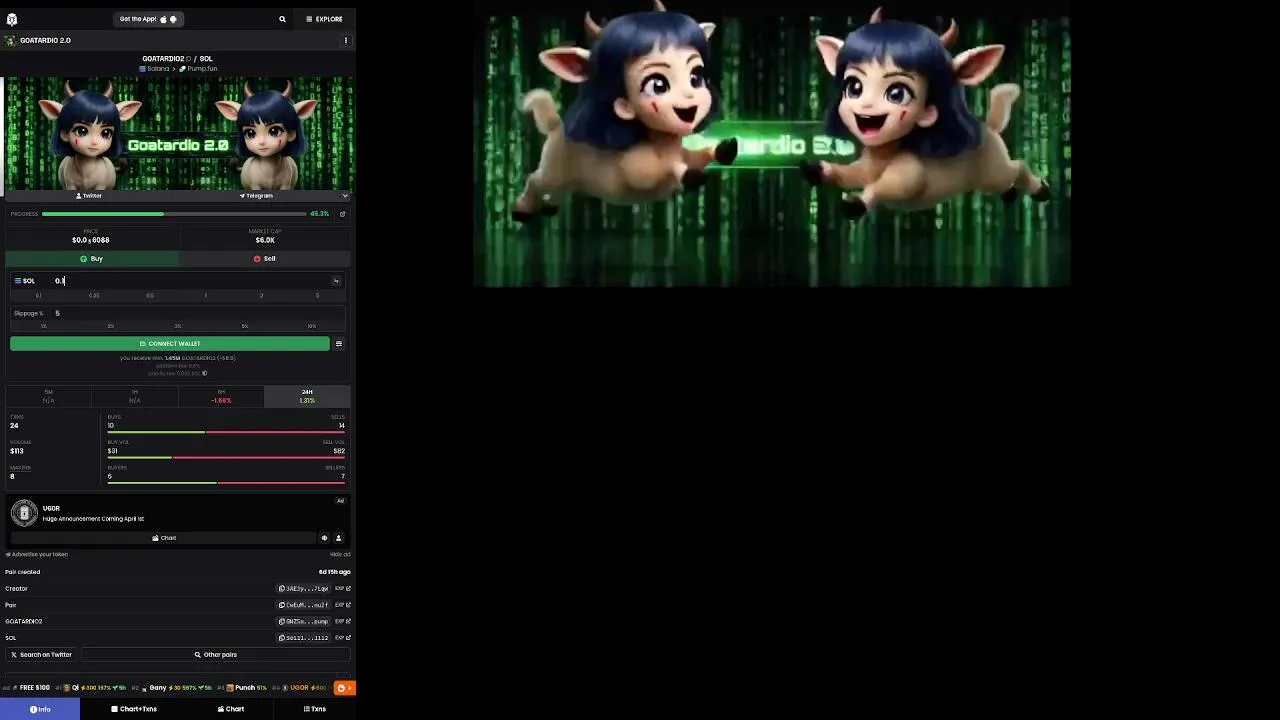
Task: Click the profile icon in UGOR ad
Action: click(338, 538)
